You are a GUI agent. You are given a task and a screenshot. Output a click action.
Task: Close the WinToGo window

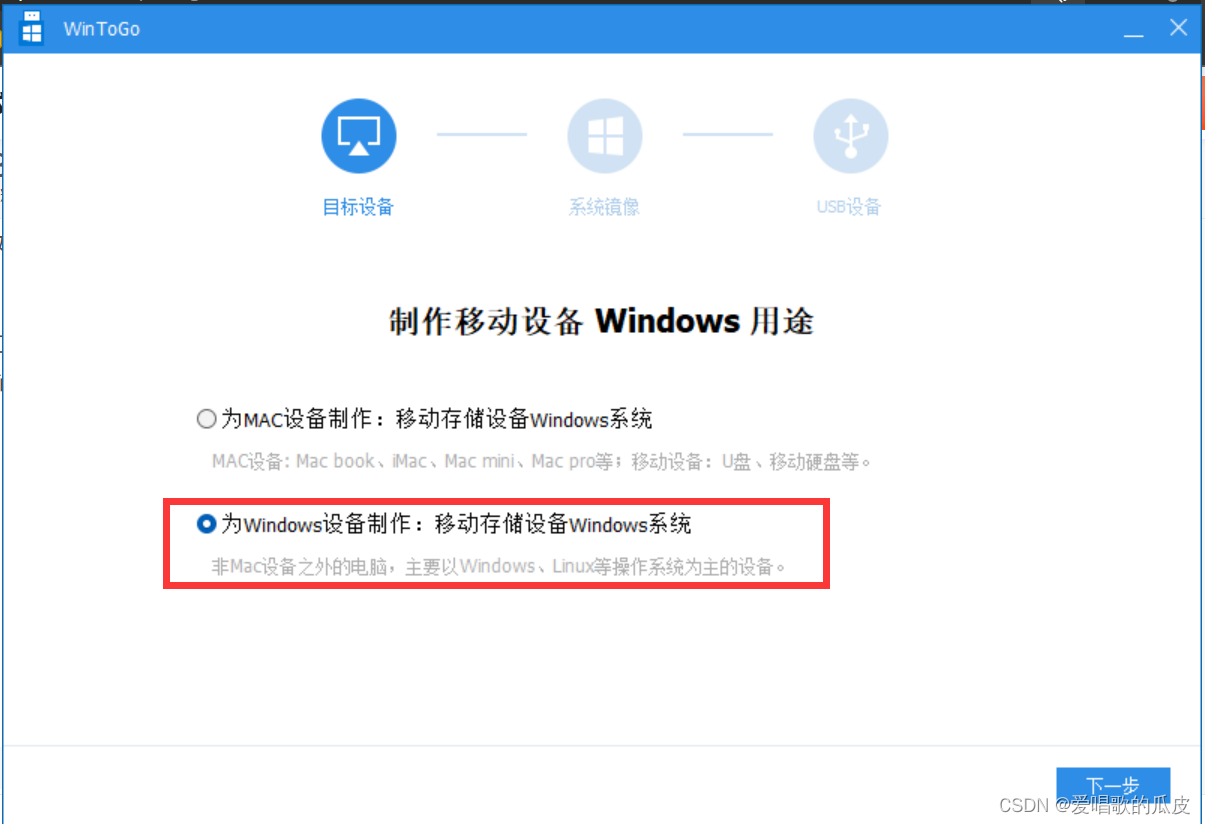point(1179,28)
